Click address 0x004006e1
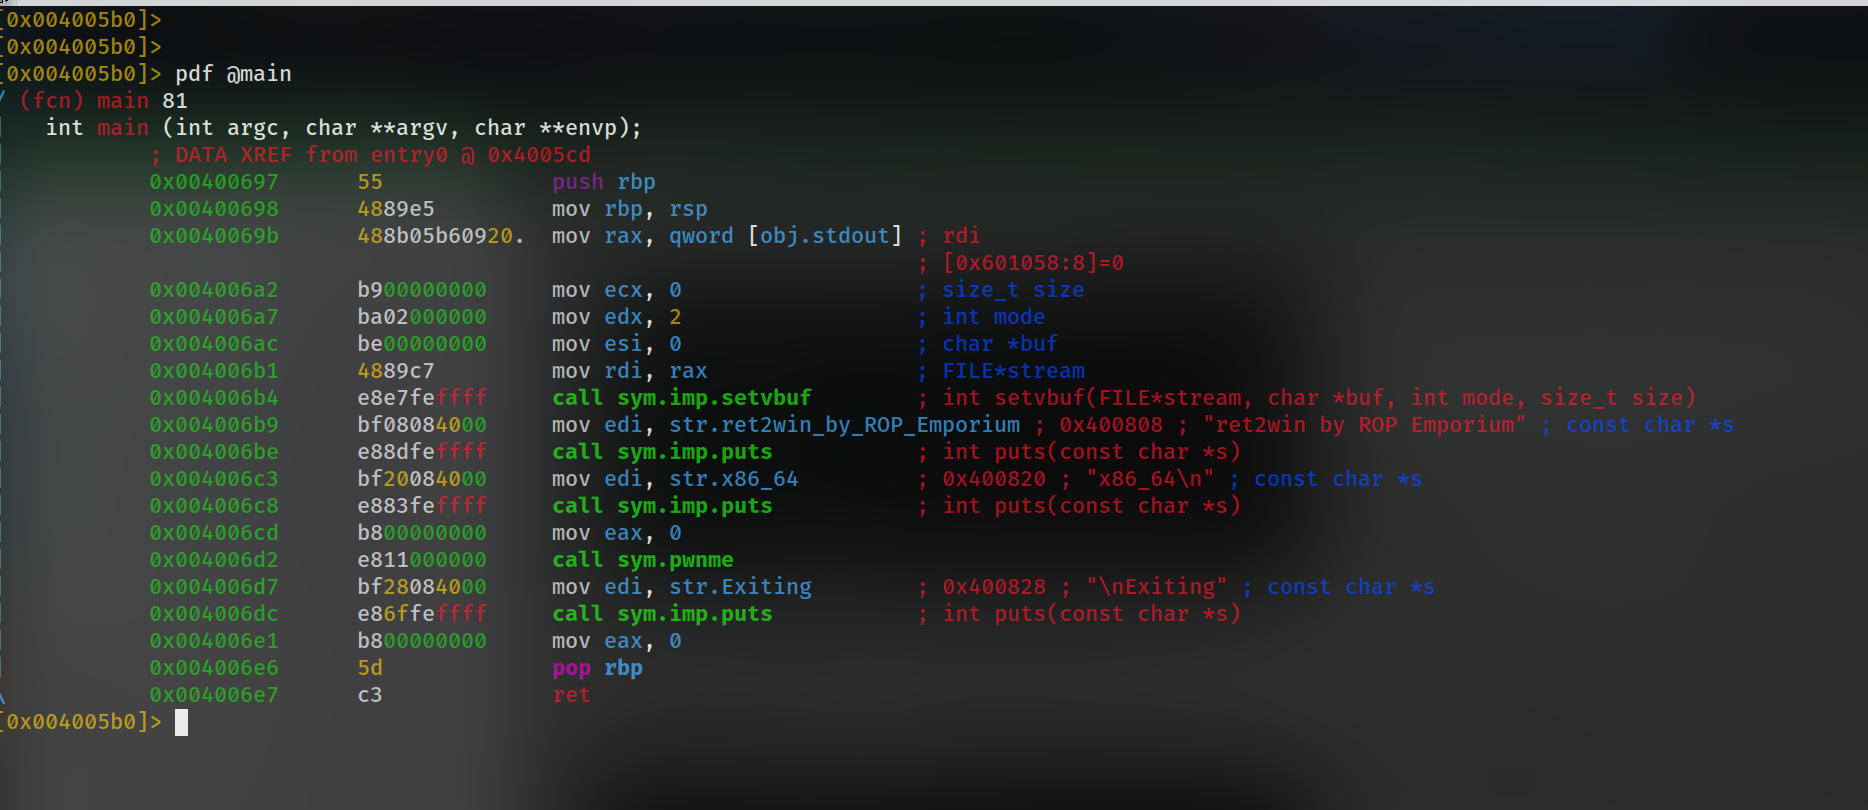The height and width of the screenshot is (810, 1868). click(214, 641)
